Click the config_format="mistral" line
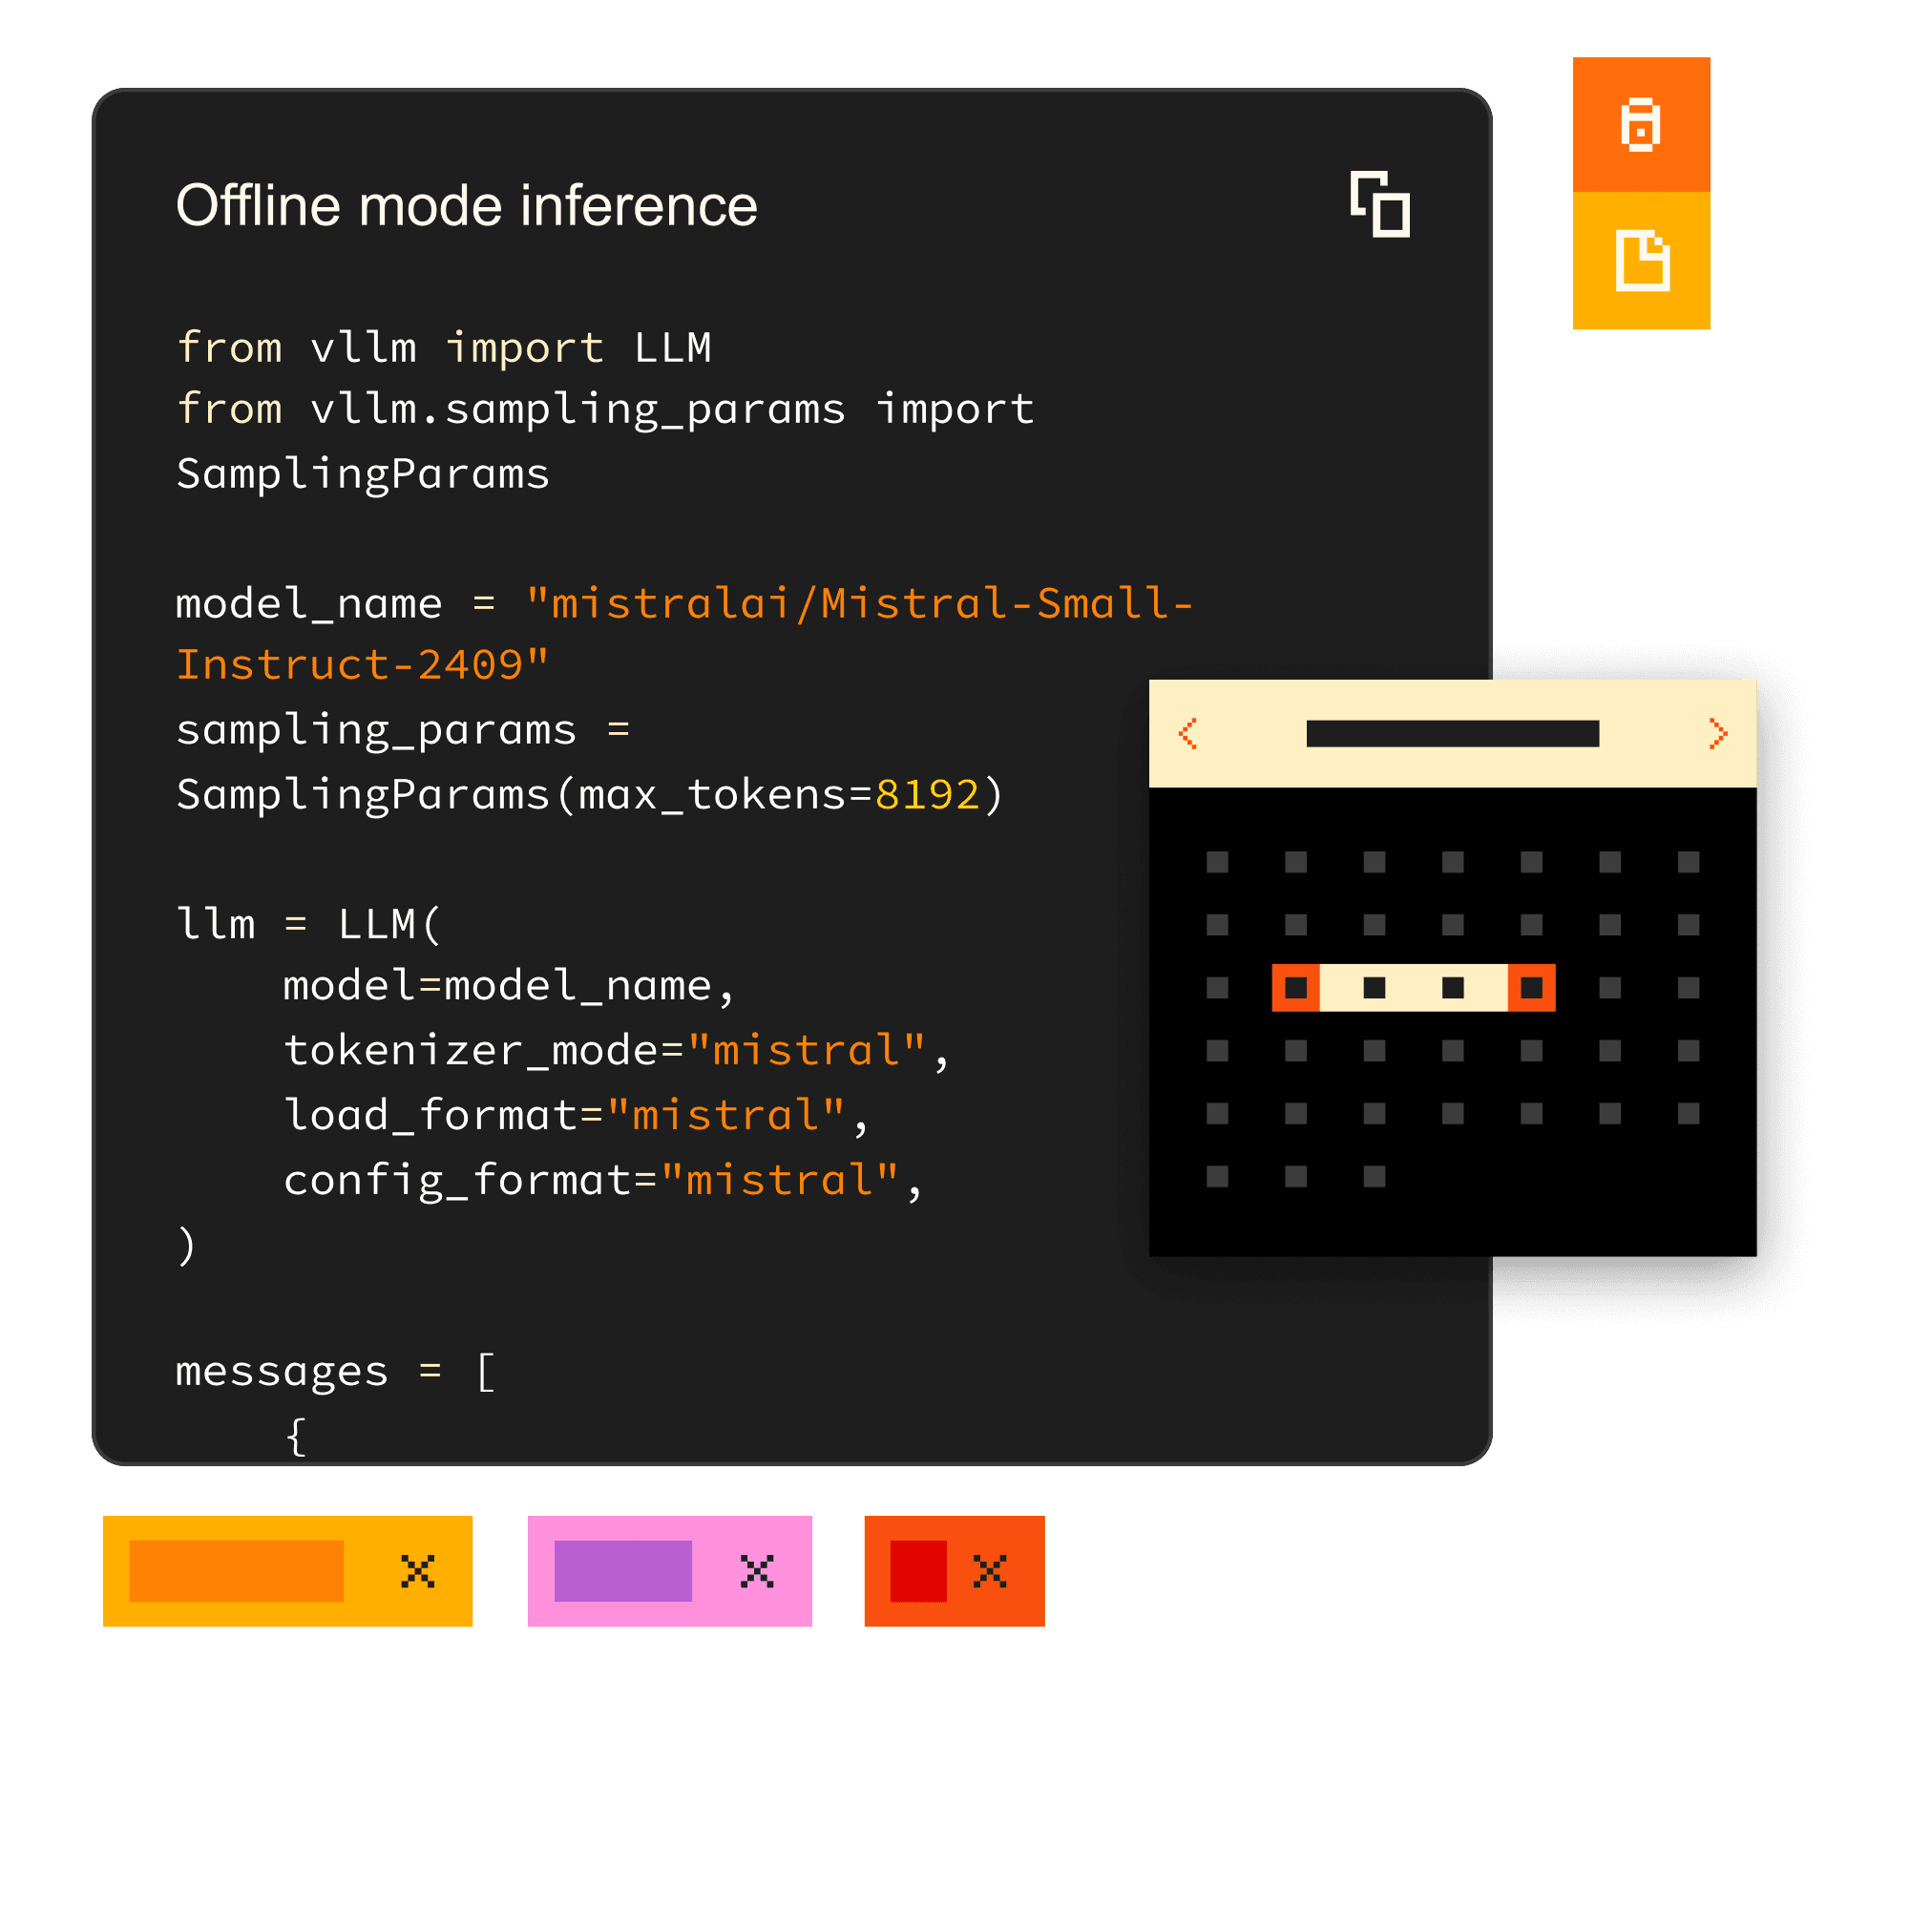Screen dimensions: 1932x1932 click(x=603, y=1180)
